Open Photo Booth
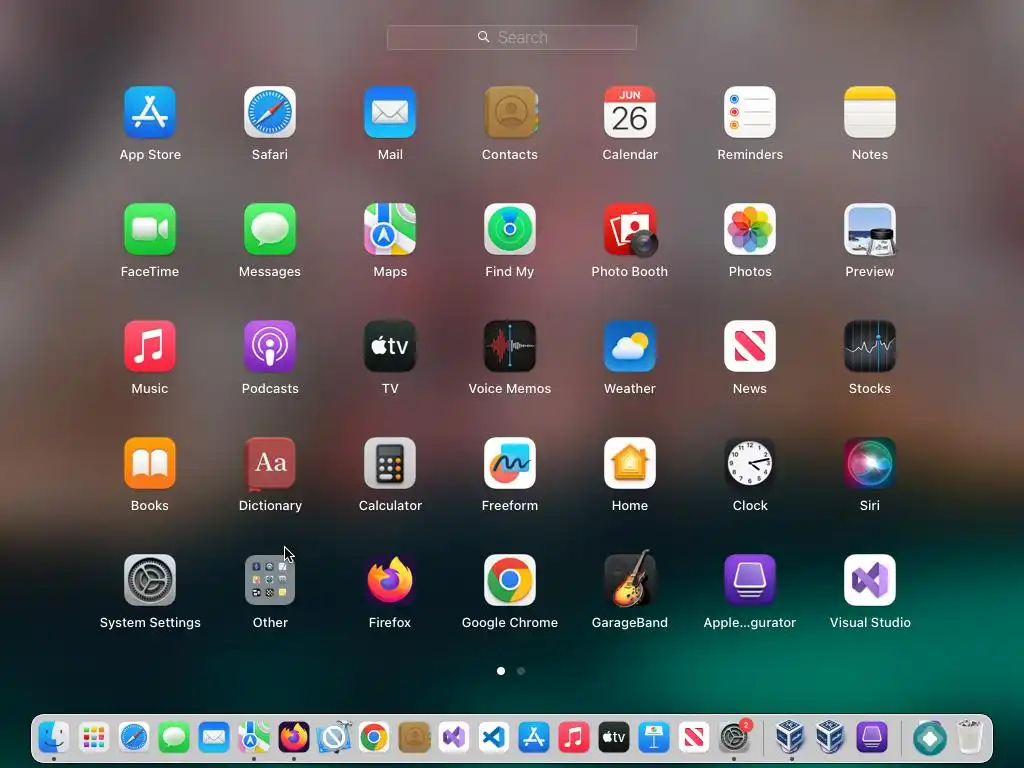The width and height of the screenshot is (1024, 768). 630,229
